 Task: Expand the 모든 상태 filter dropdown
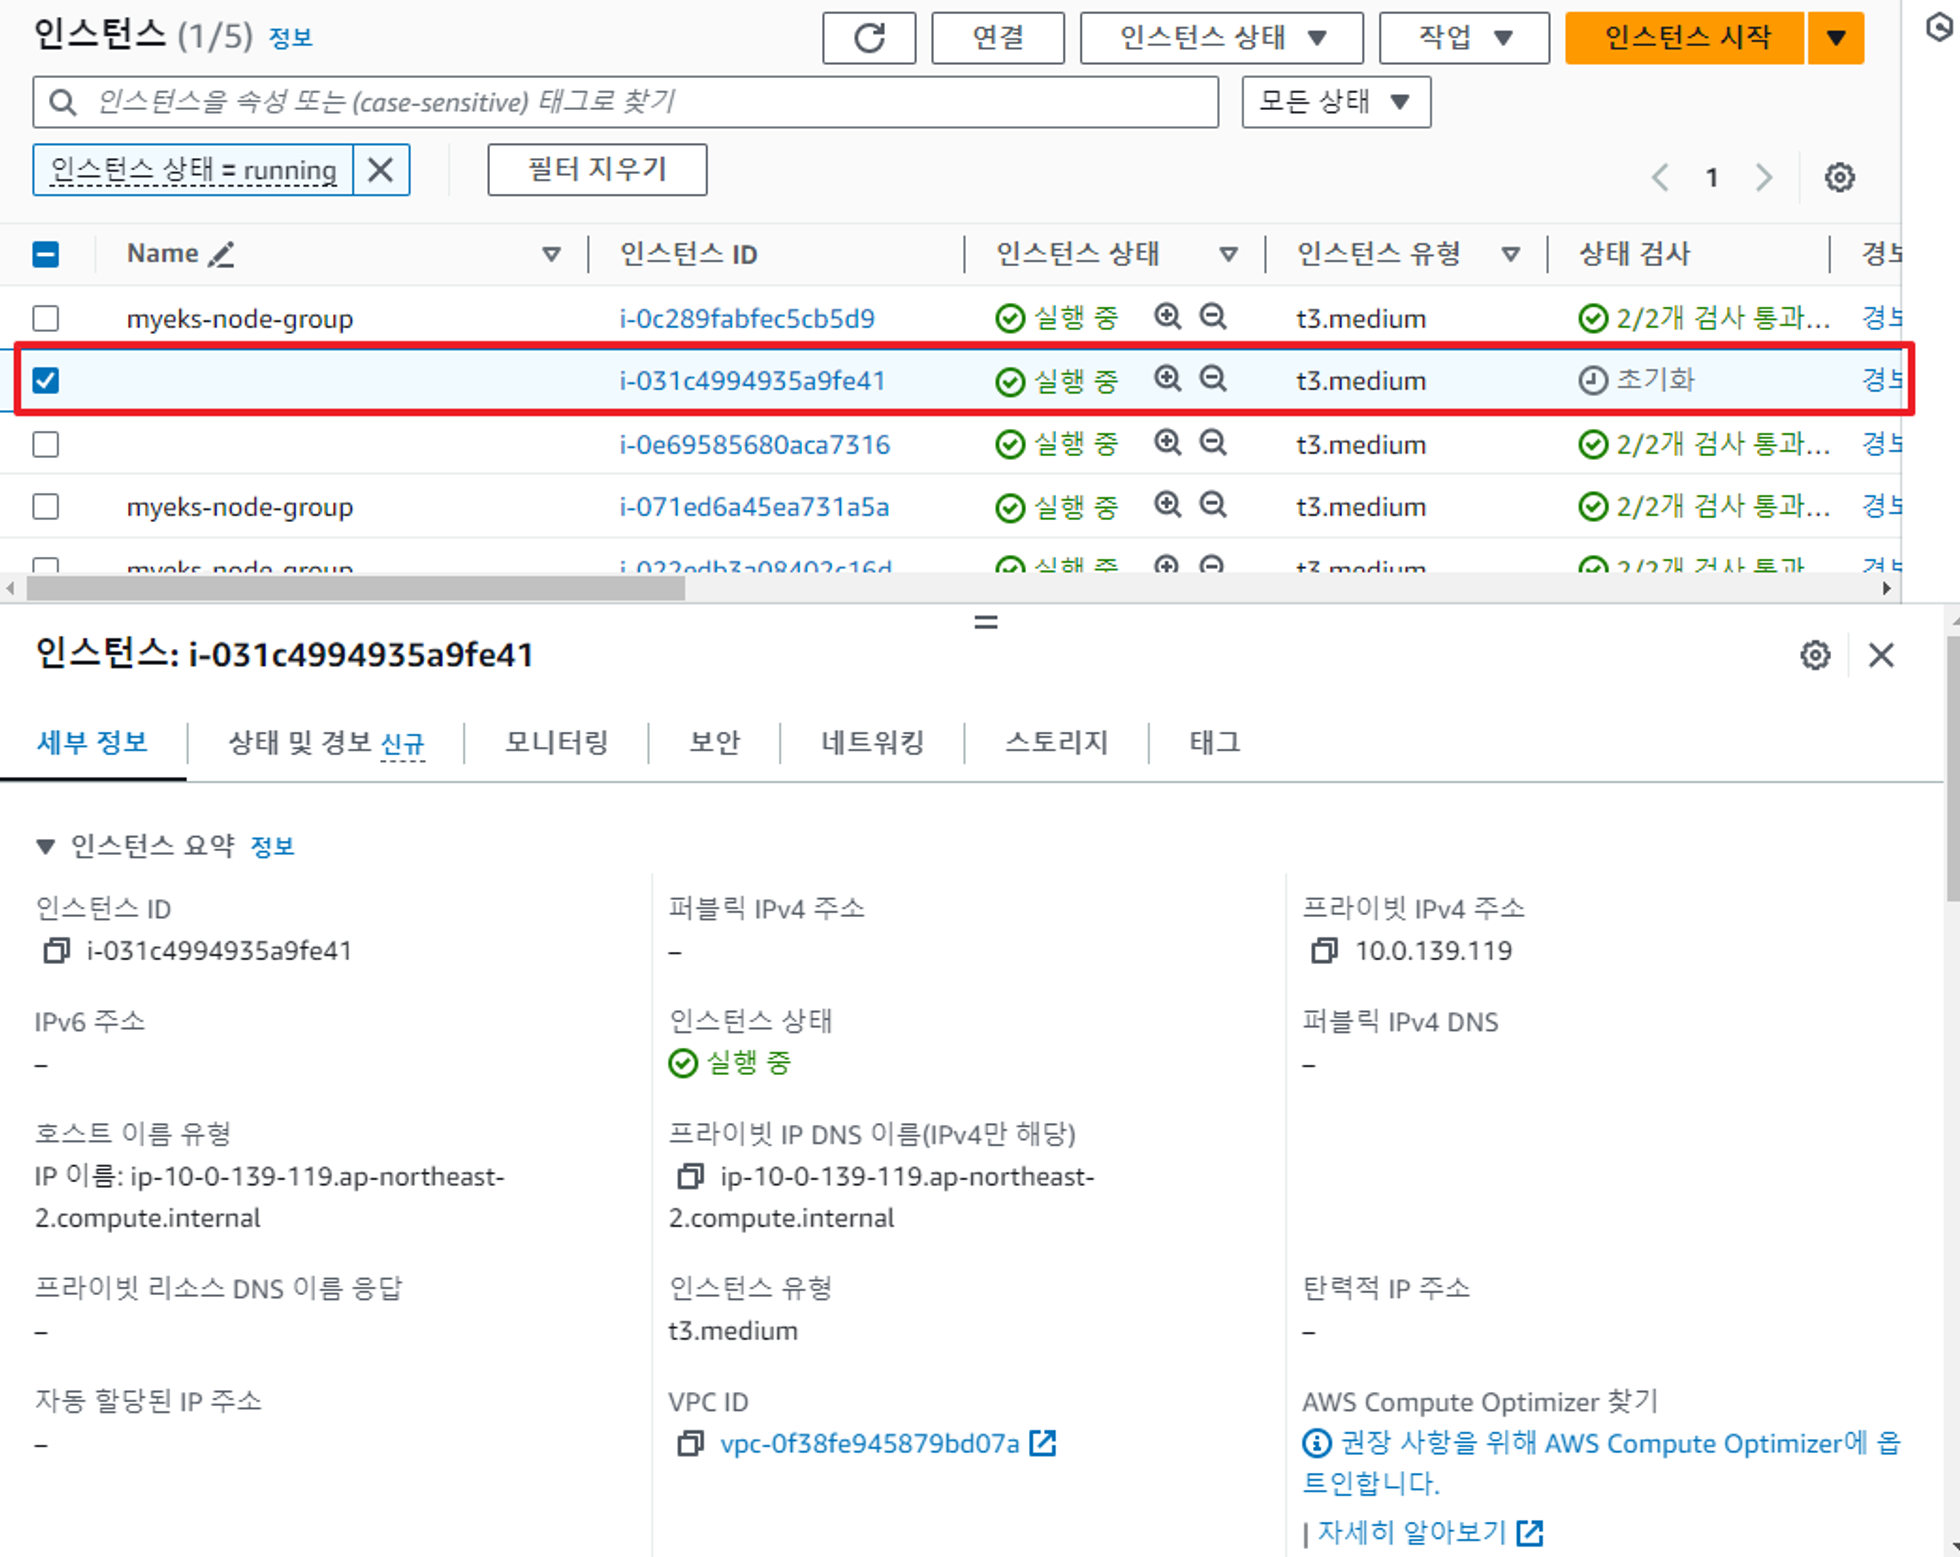[1335, 102]
